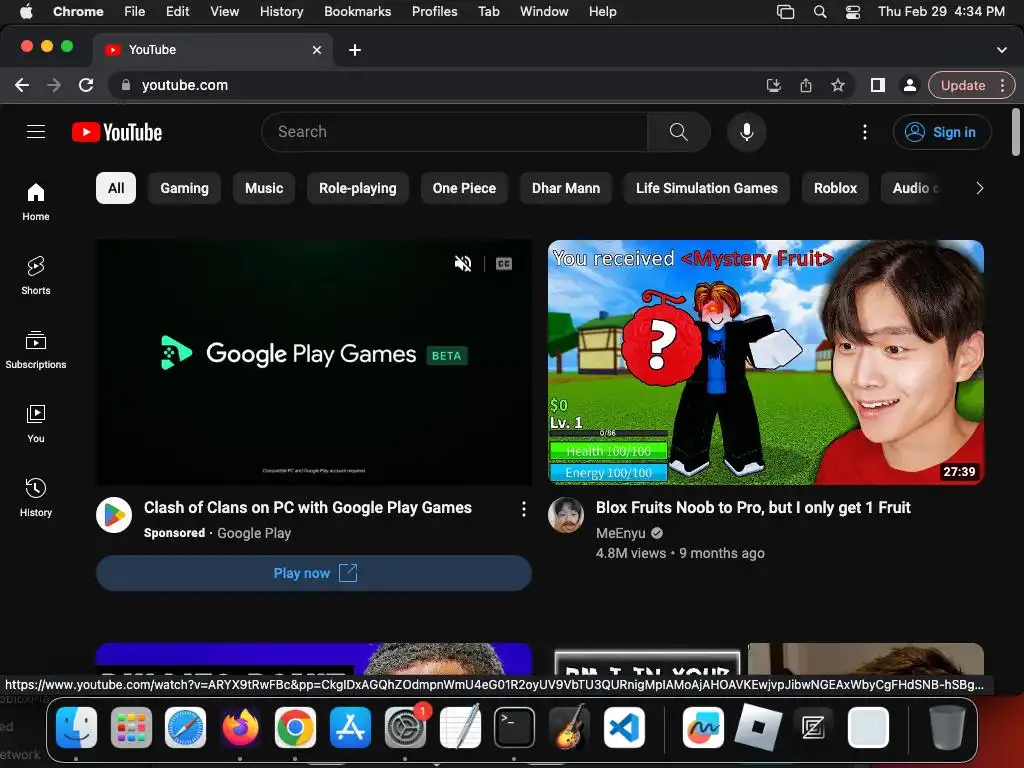
Task: Open GarageBand from the Dock
Action: pyautogui.click(x=569, y=727)
